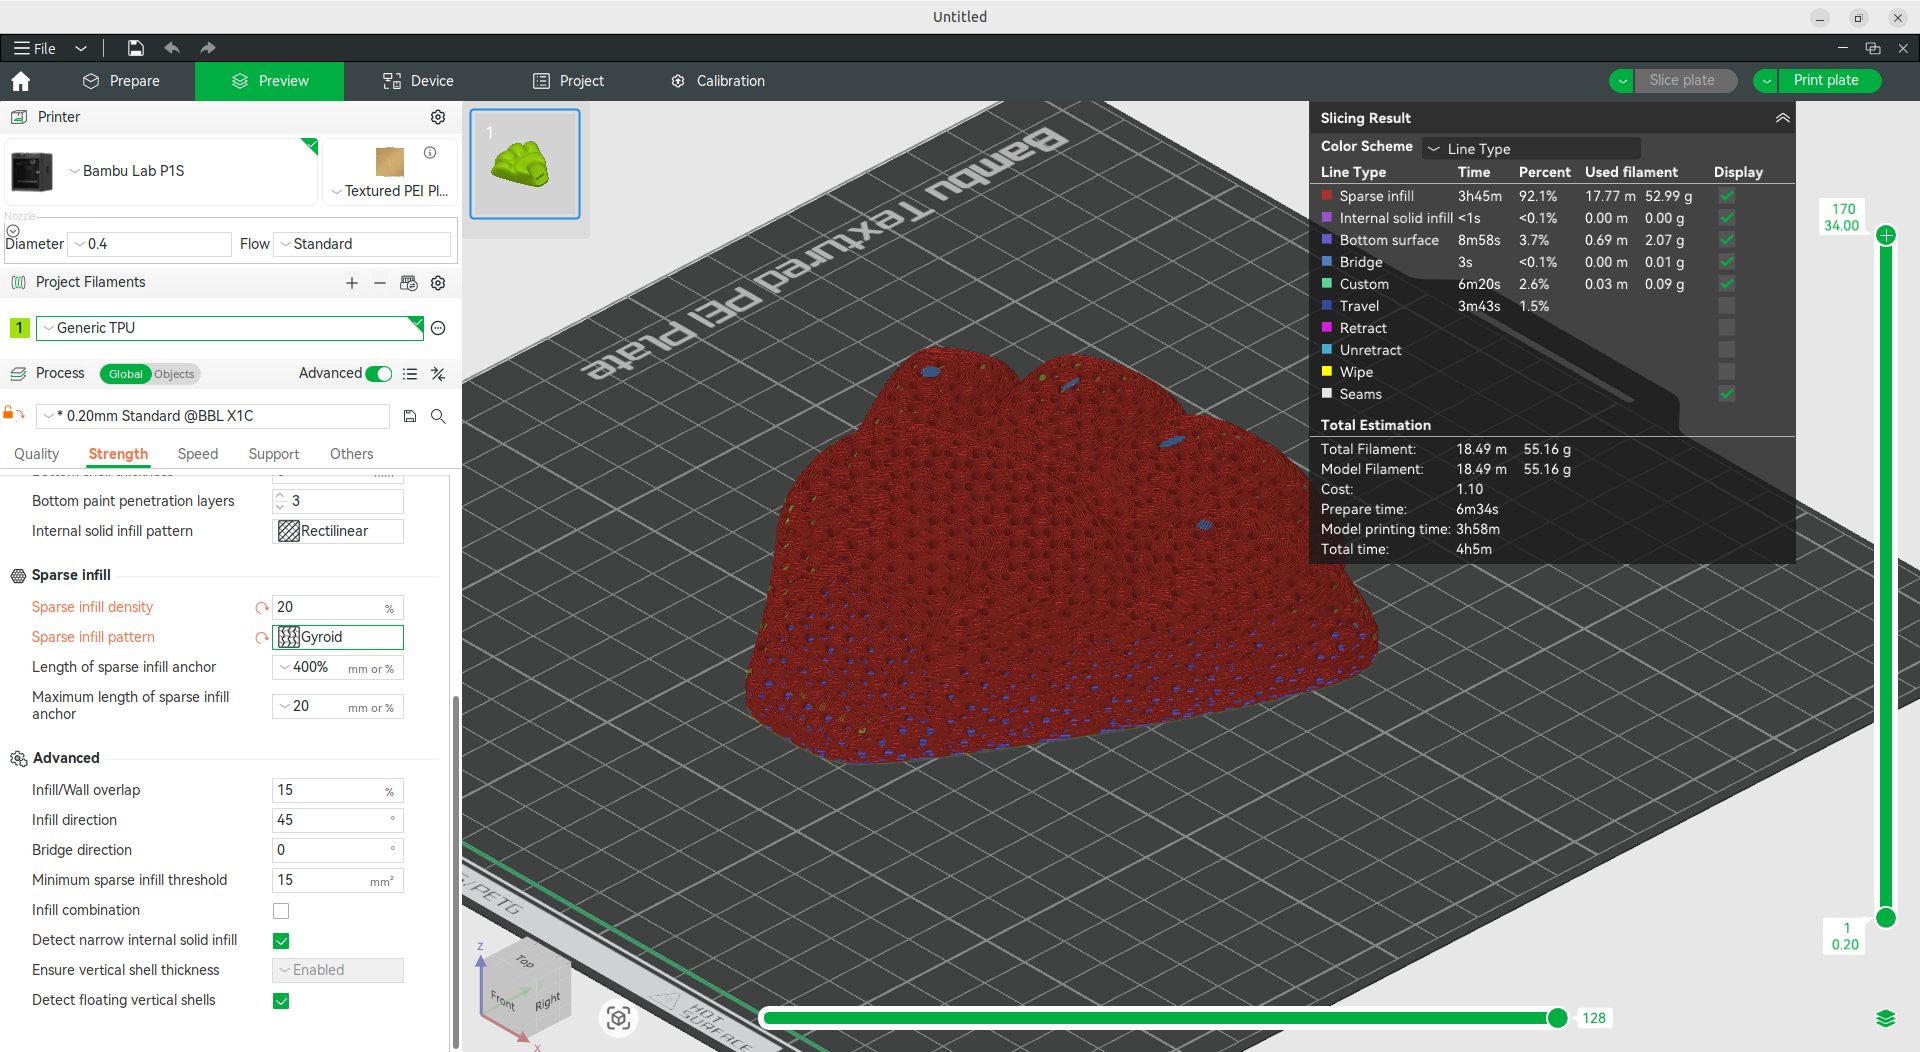Open the Flow Standard dropdown
This screenshot has height=1052, width=1920.
pyautogui.click(x=363, y=244)
